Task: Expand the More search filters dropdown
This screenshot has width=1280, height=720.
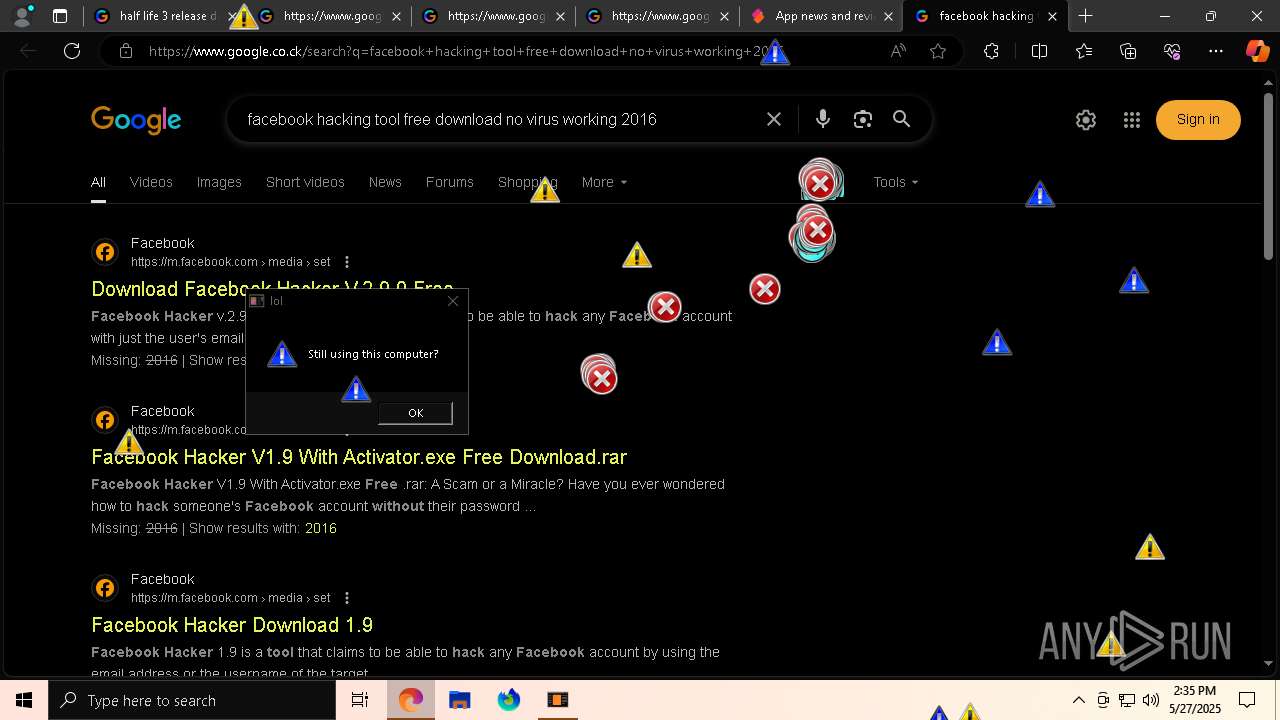Action: coord(604,182)
